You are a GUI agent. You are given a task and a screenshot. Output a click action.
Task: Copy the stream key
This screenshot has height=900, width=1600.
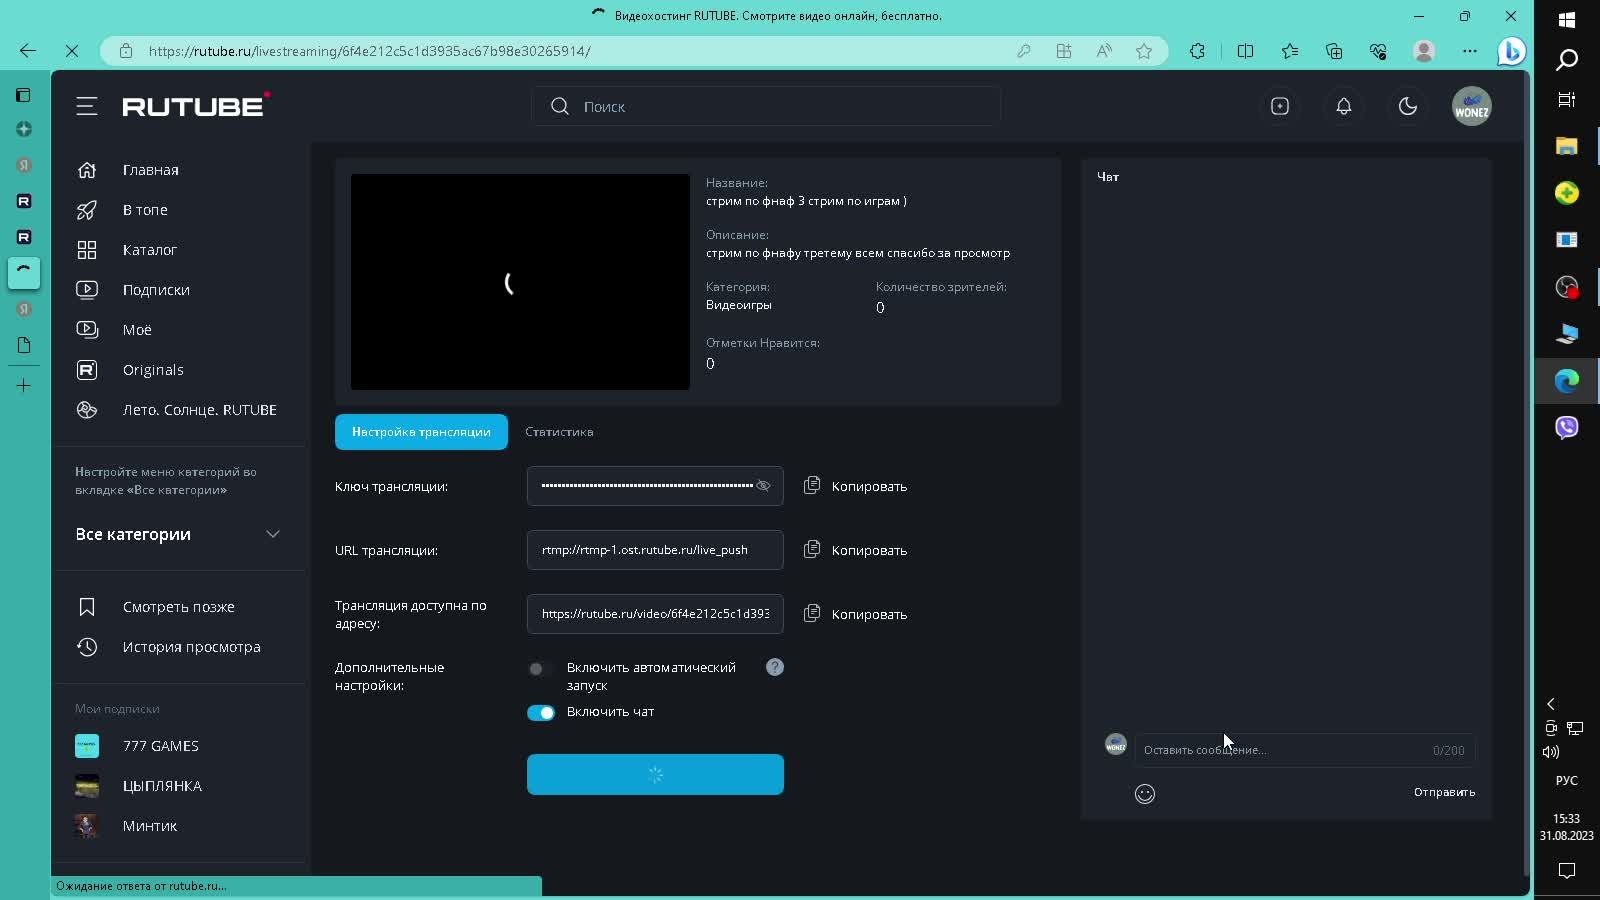pyautogui.click(x=856, y=486)
